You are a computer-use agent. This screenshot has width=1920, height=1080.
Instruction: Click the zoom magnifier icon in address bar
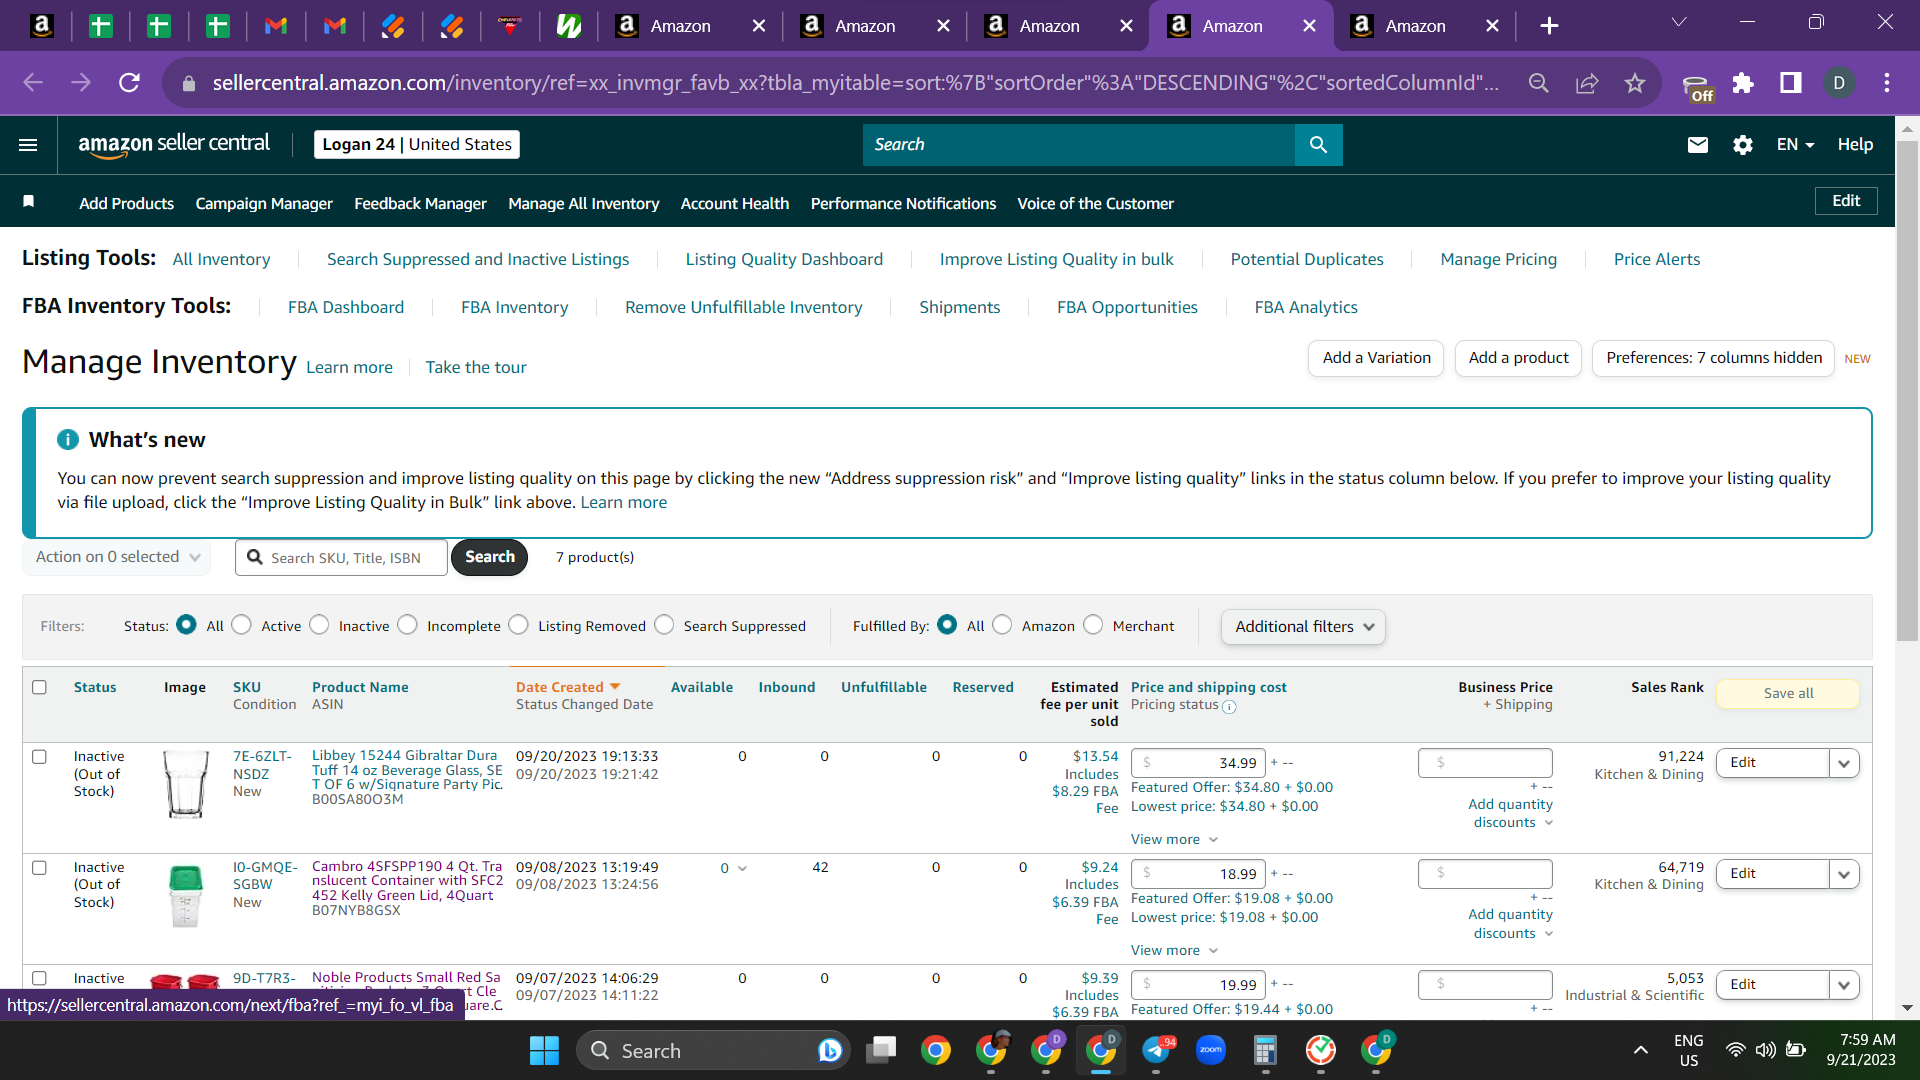coord(1539,83)
